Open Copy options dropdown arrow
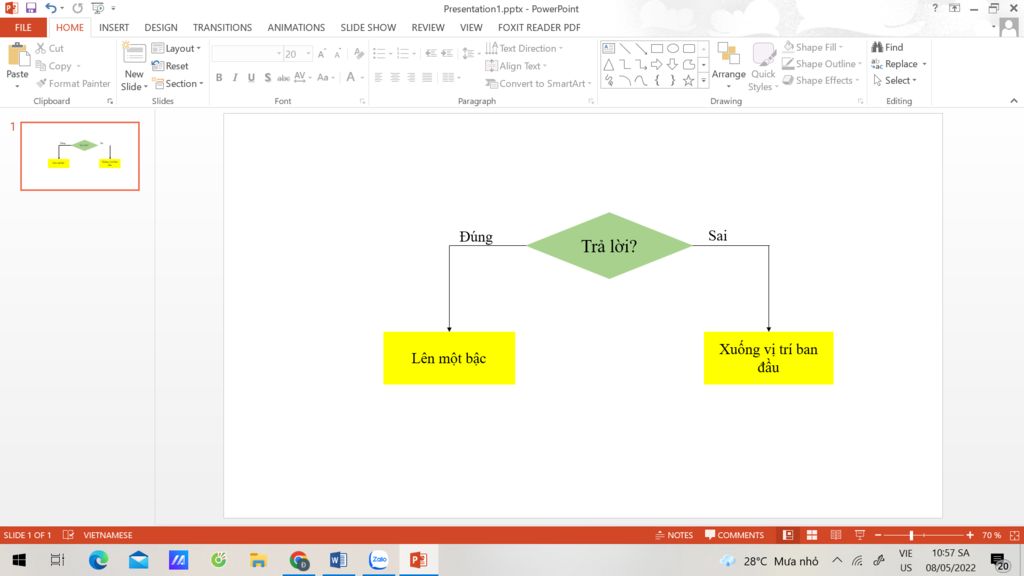This screenshot has height=576, width=1024. [x=78, y=66]
